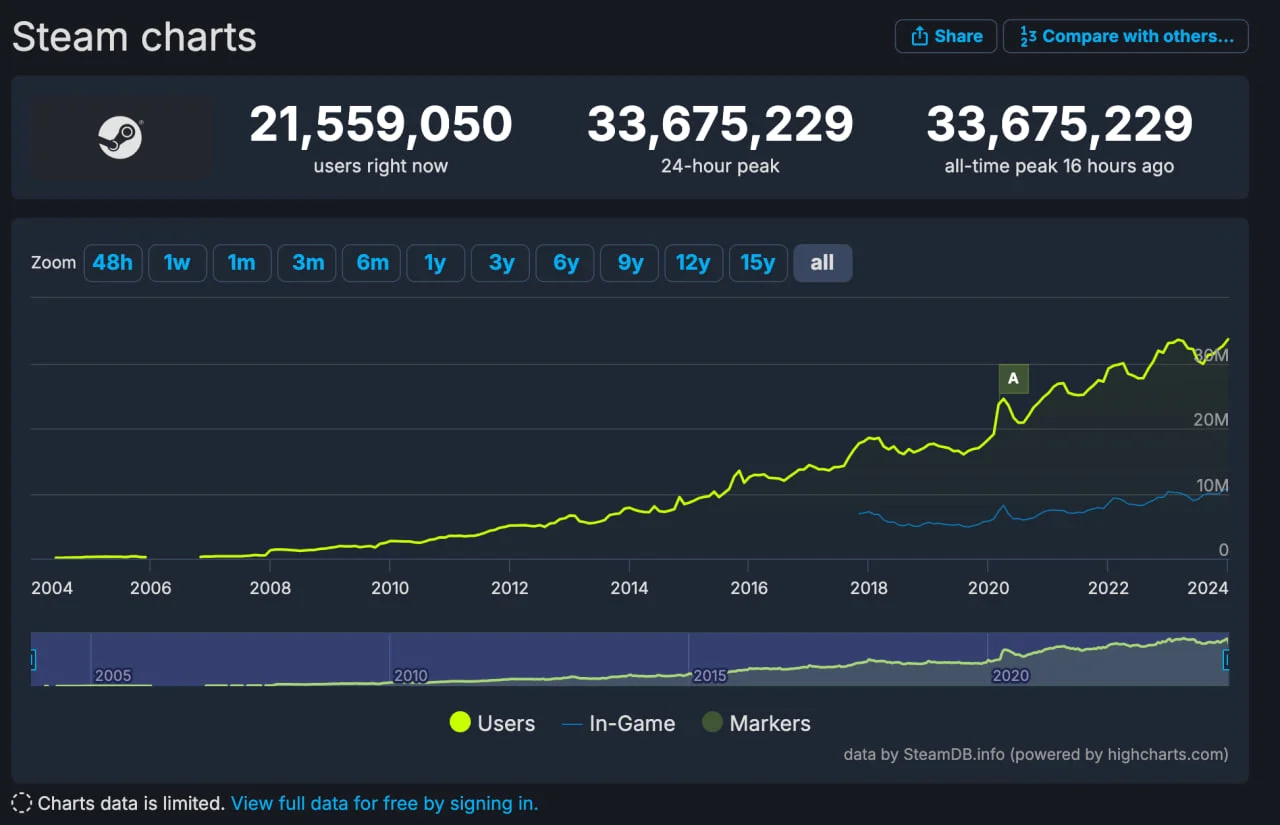Screen dimensions: 1280x825
Task: Toggle Users series in legend
Action: [492, 723]
